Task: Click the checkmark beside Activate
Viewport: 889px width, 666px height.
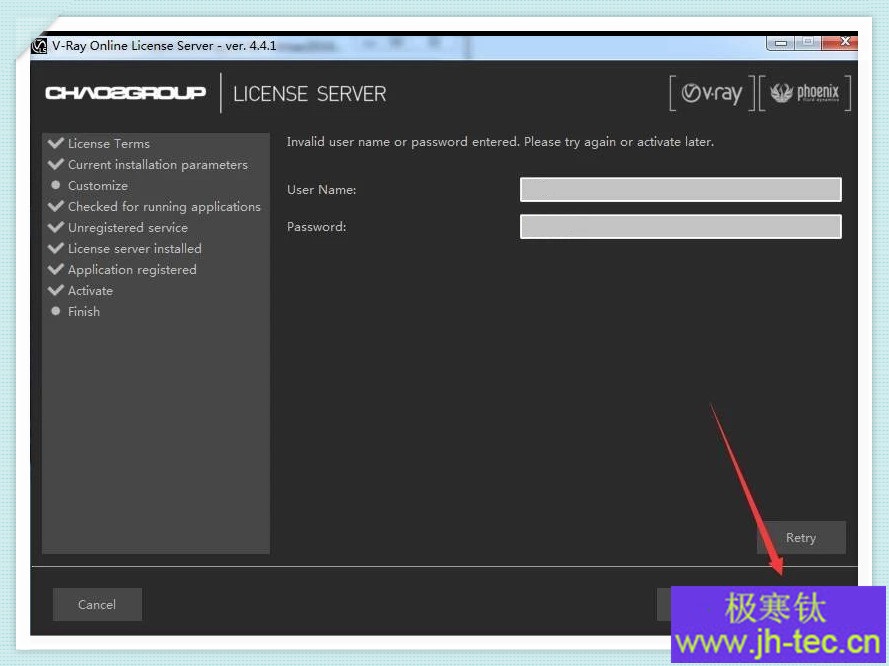Action: [56, 290]
